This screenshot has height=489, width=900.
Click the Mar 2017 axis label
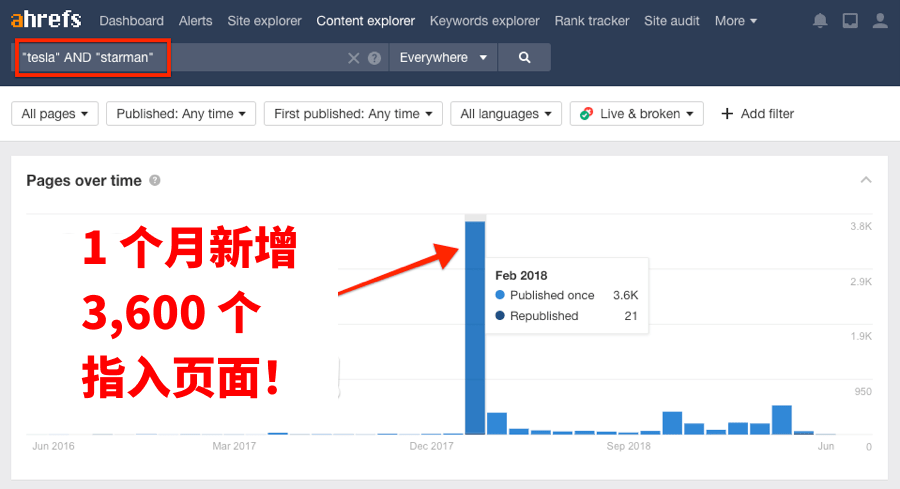[234, 446]
